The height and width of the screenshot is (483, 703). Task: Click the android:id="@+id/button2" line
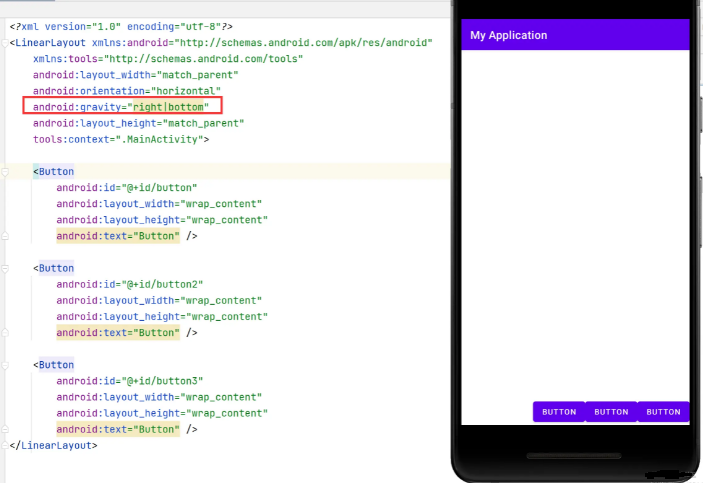pyautogui.click(x=130, y=284)
